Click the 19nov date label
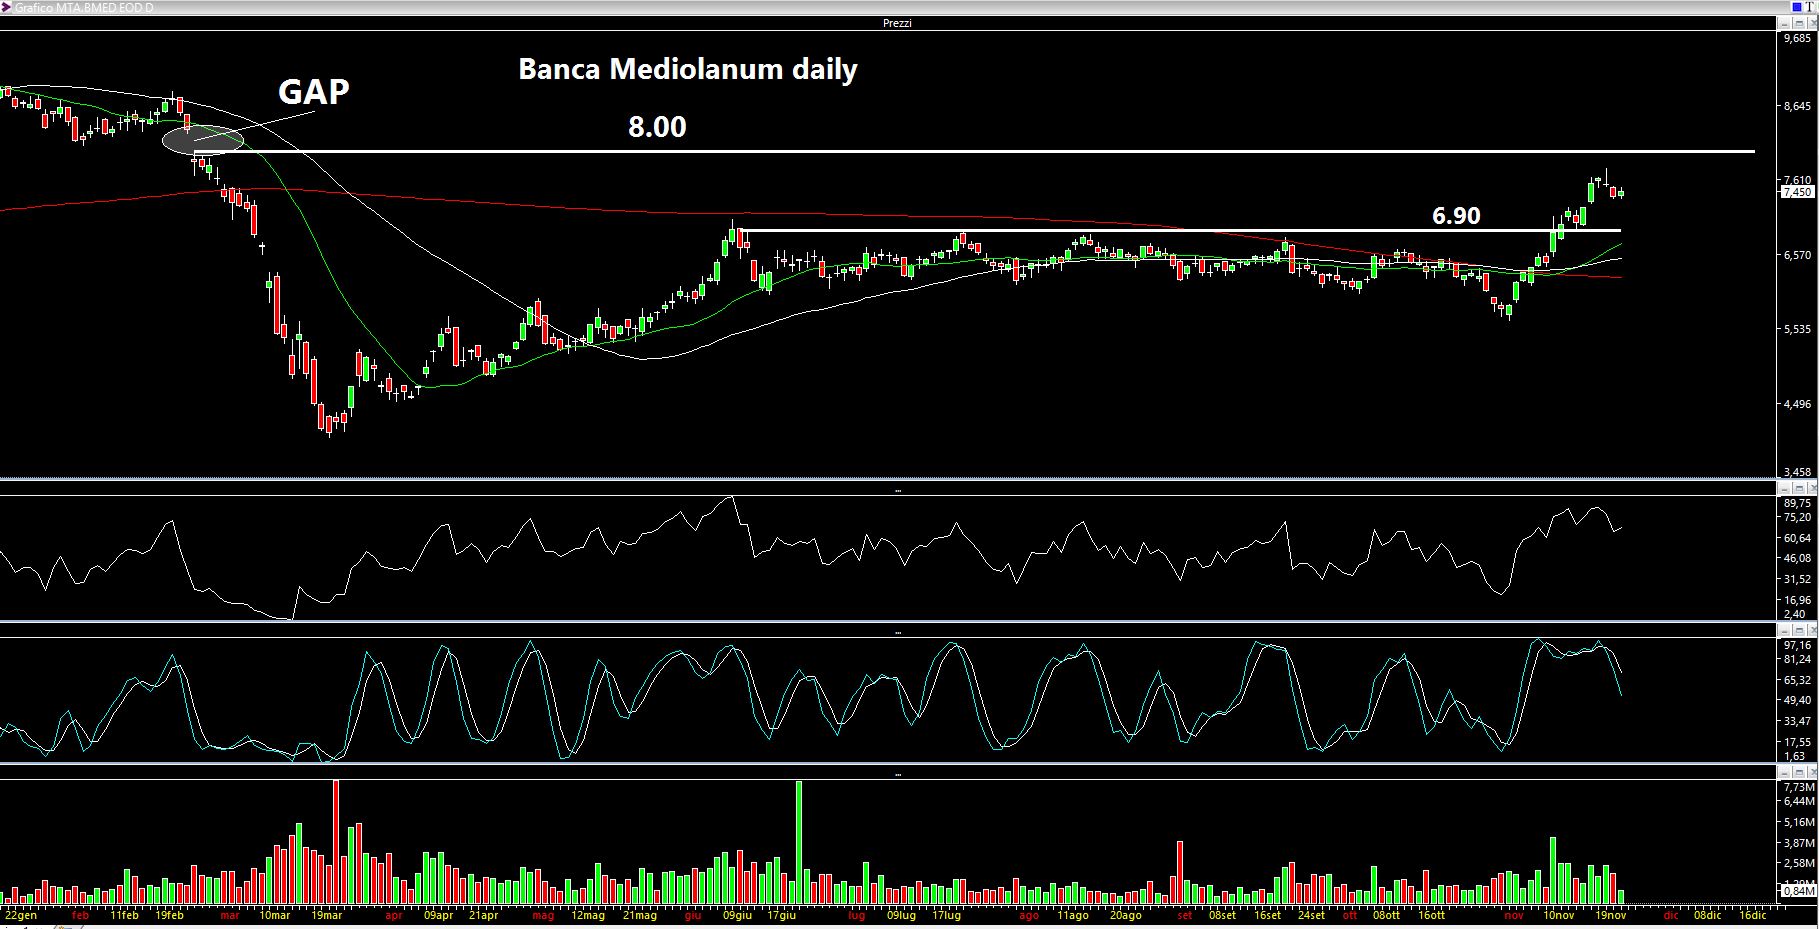Viewport: 1819px width, 929px height. (1610, 915)
